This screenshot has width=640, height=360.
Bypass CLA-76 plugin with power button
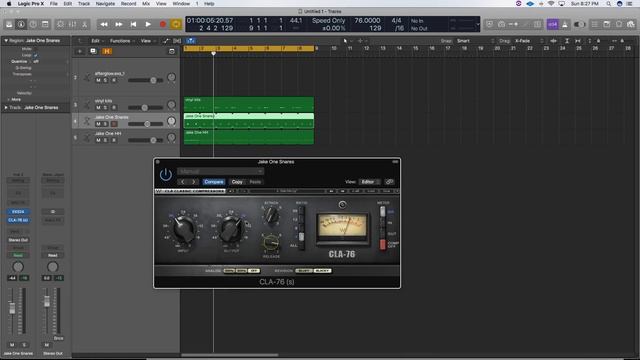[166, 175]
